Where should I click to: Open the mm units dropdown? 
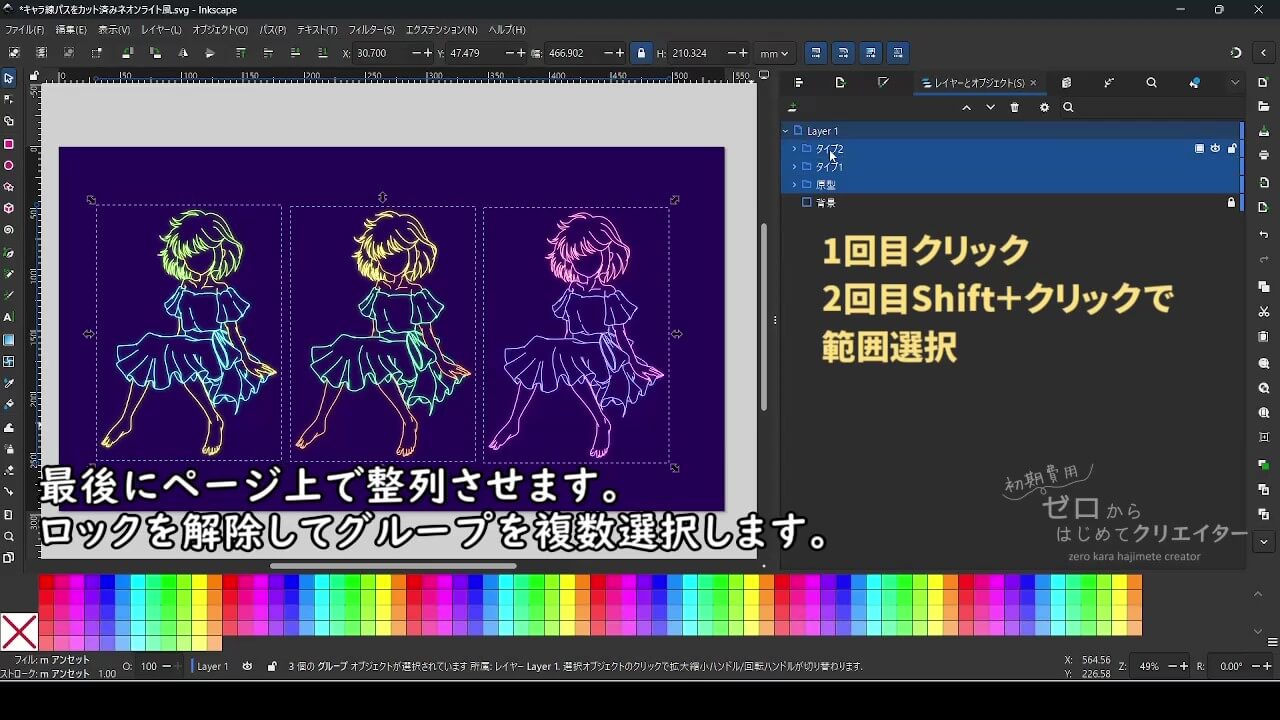tap(774, 53)
